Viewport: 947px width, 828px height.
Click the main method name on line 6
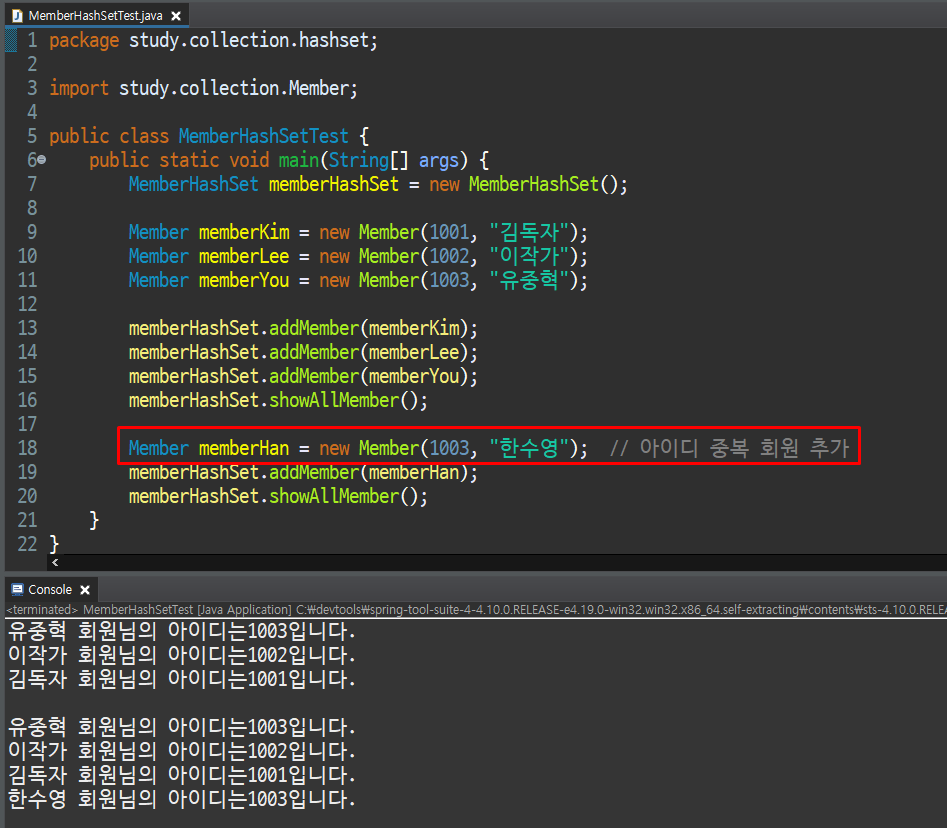(298, 160)
